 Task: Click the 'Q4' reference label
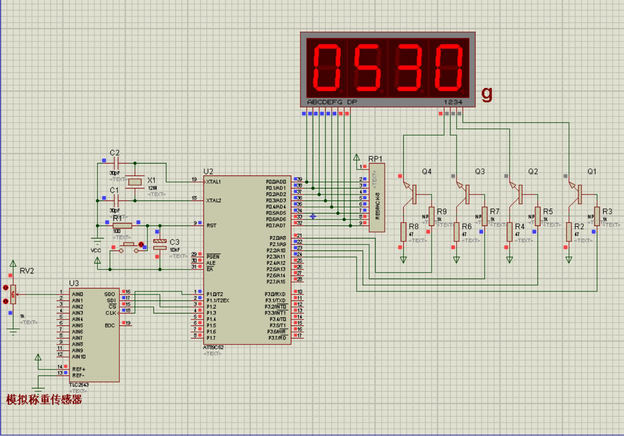tap(427, 171)
